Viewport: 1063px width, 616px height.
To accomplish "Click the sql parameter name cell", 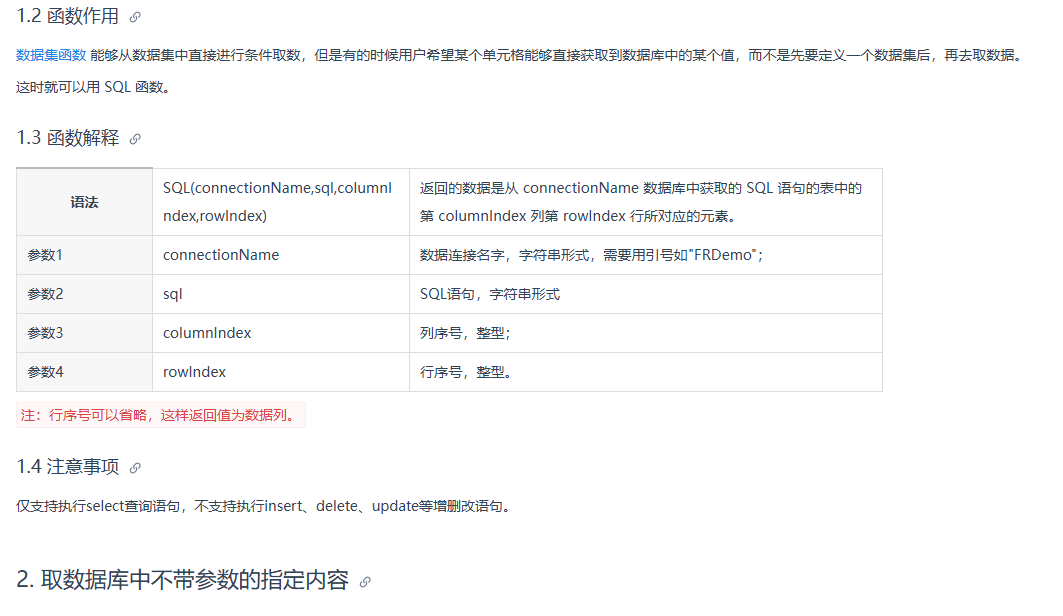I will pyautogui.click(x=281, y=294).
